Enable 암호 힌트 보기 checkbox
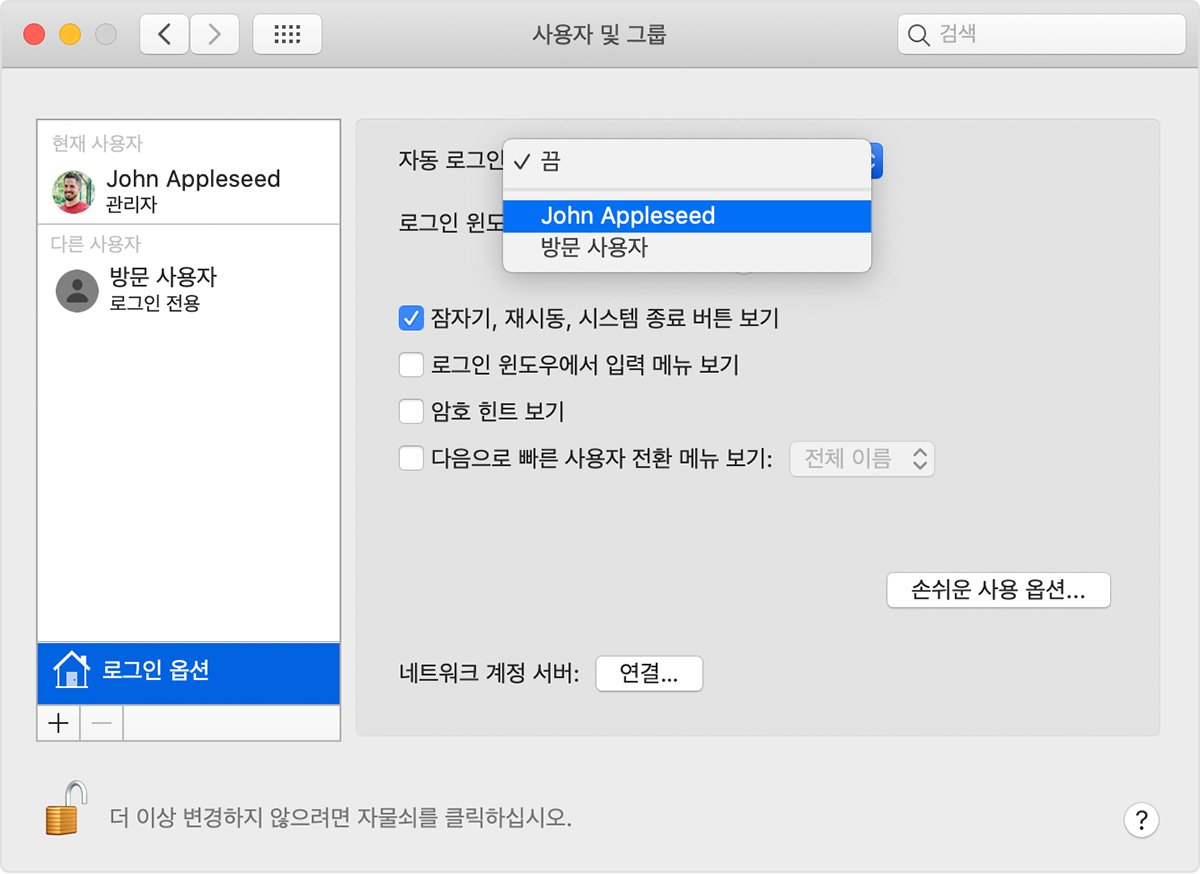 (411, 411)
